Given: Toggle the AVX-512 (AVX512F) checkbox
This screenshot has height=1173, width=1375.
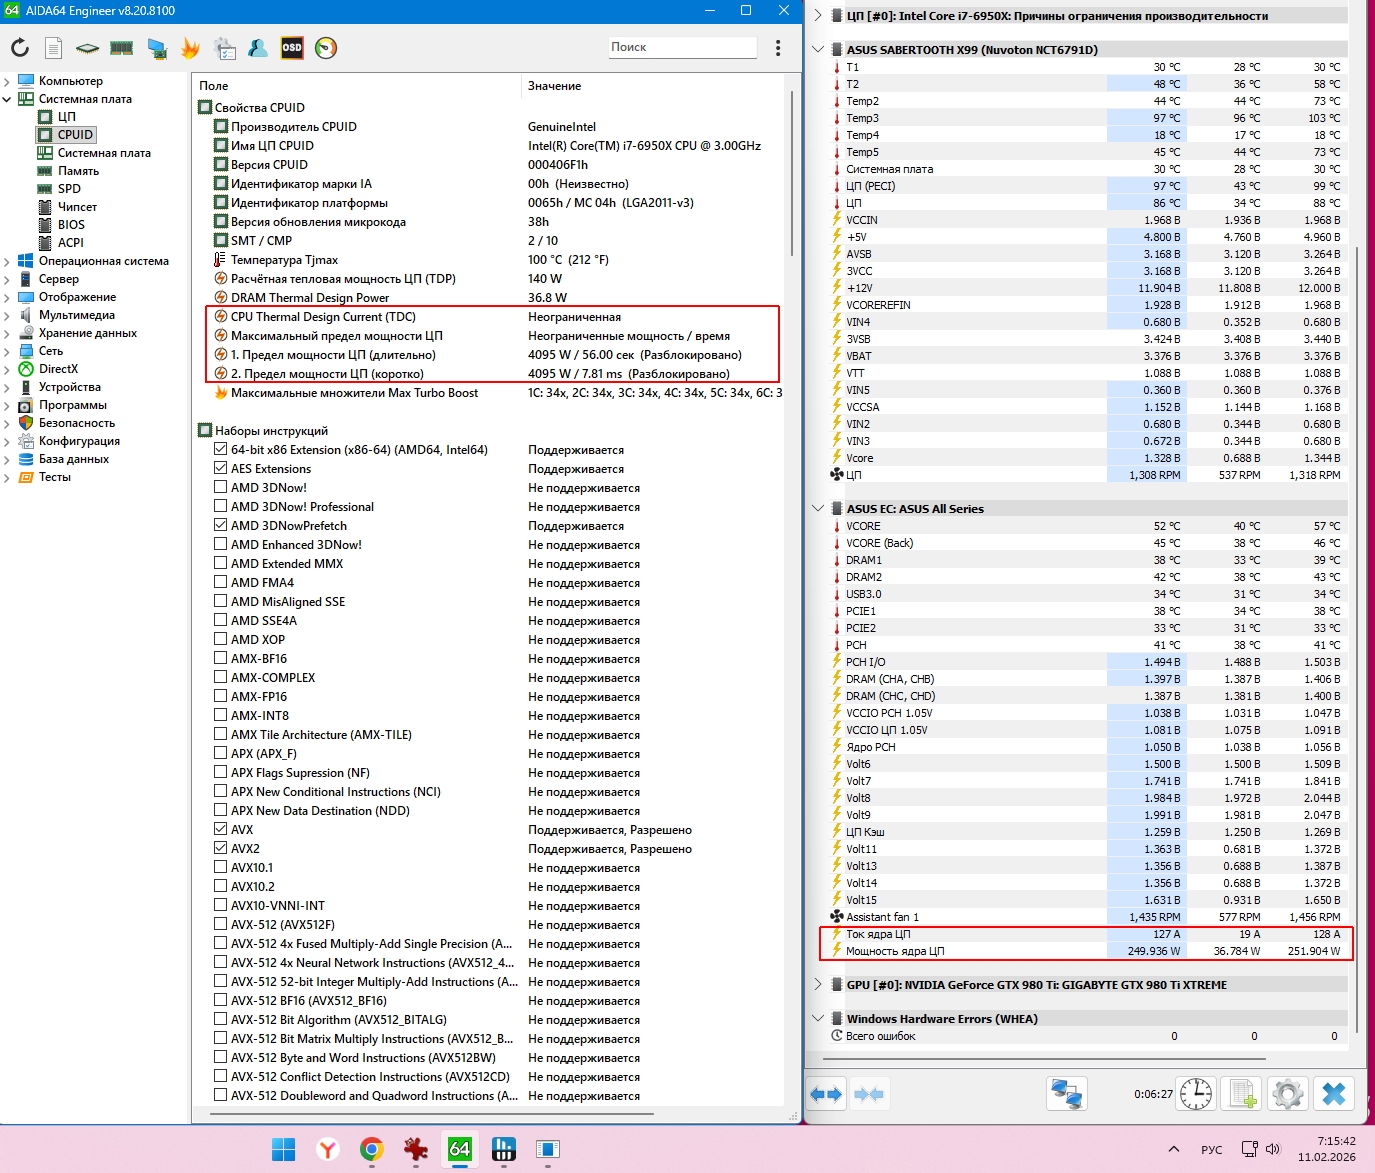Looking at the screenshot, I should [220, 925].
